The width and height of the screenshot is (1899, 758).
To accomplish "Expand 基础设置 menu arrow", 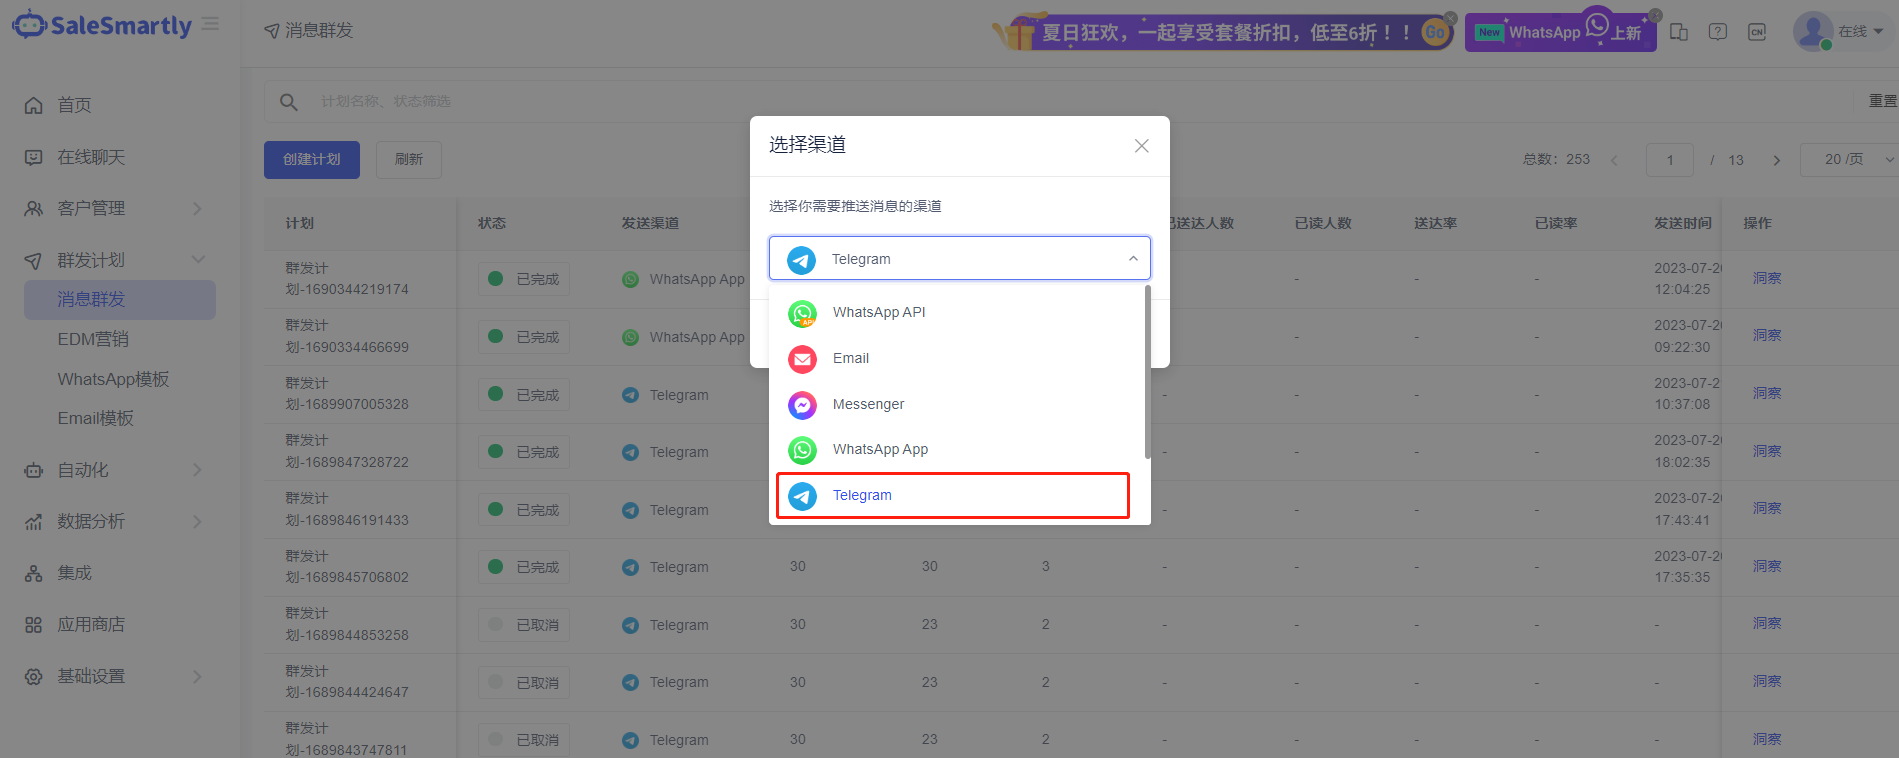I will 197,677.
